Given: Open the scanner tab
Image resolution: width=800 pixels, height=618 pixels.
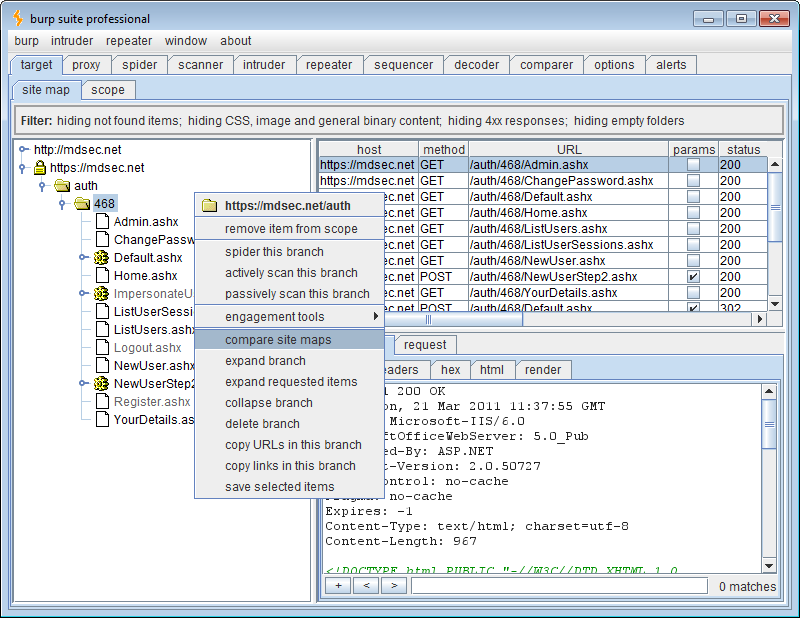Looking at the screenshot, I should click(x=201, y=65).
